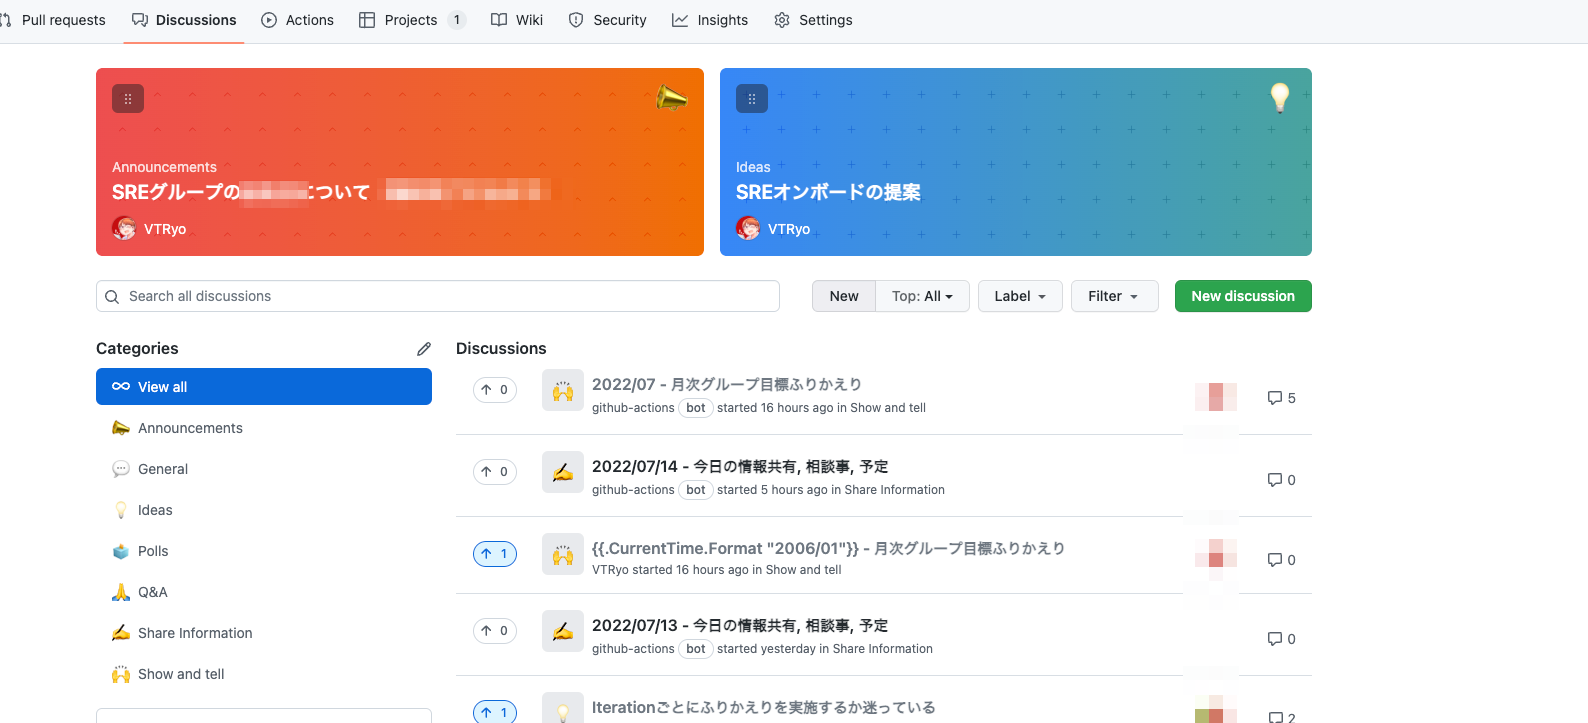
Task: Click Show and tell link in 2022/07 discussion
Action: tap(888, 408)
